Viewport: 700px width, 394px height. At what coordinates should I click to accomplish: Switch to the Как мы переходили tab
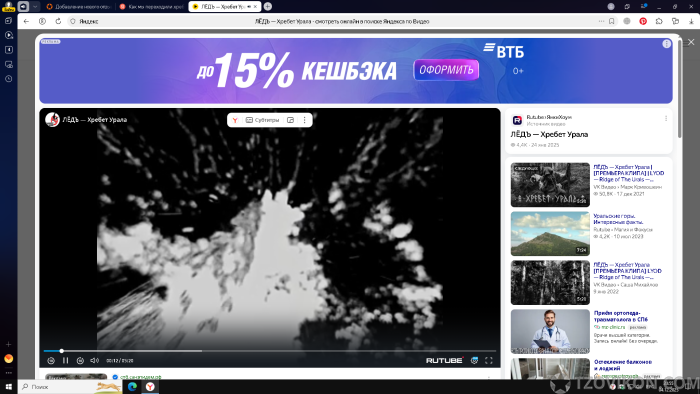[151, 7]
